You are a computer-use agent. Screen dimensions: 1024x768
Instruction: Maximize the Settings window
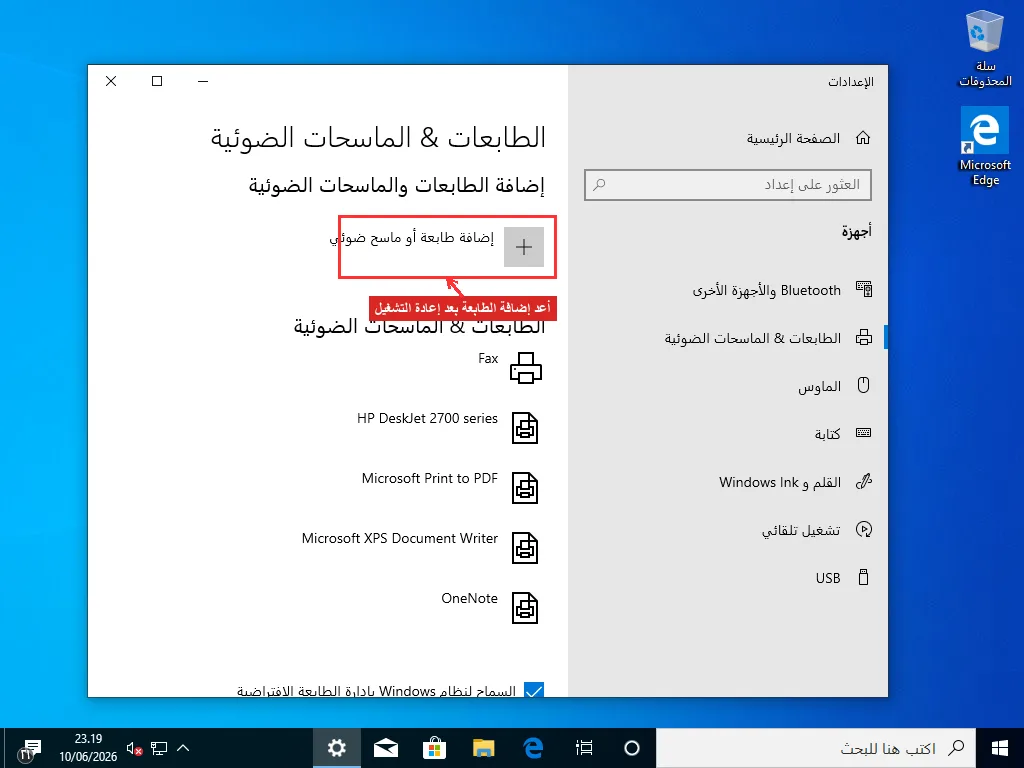pyautogui.click(x=157, y=81)
